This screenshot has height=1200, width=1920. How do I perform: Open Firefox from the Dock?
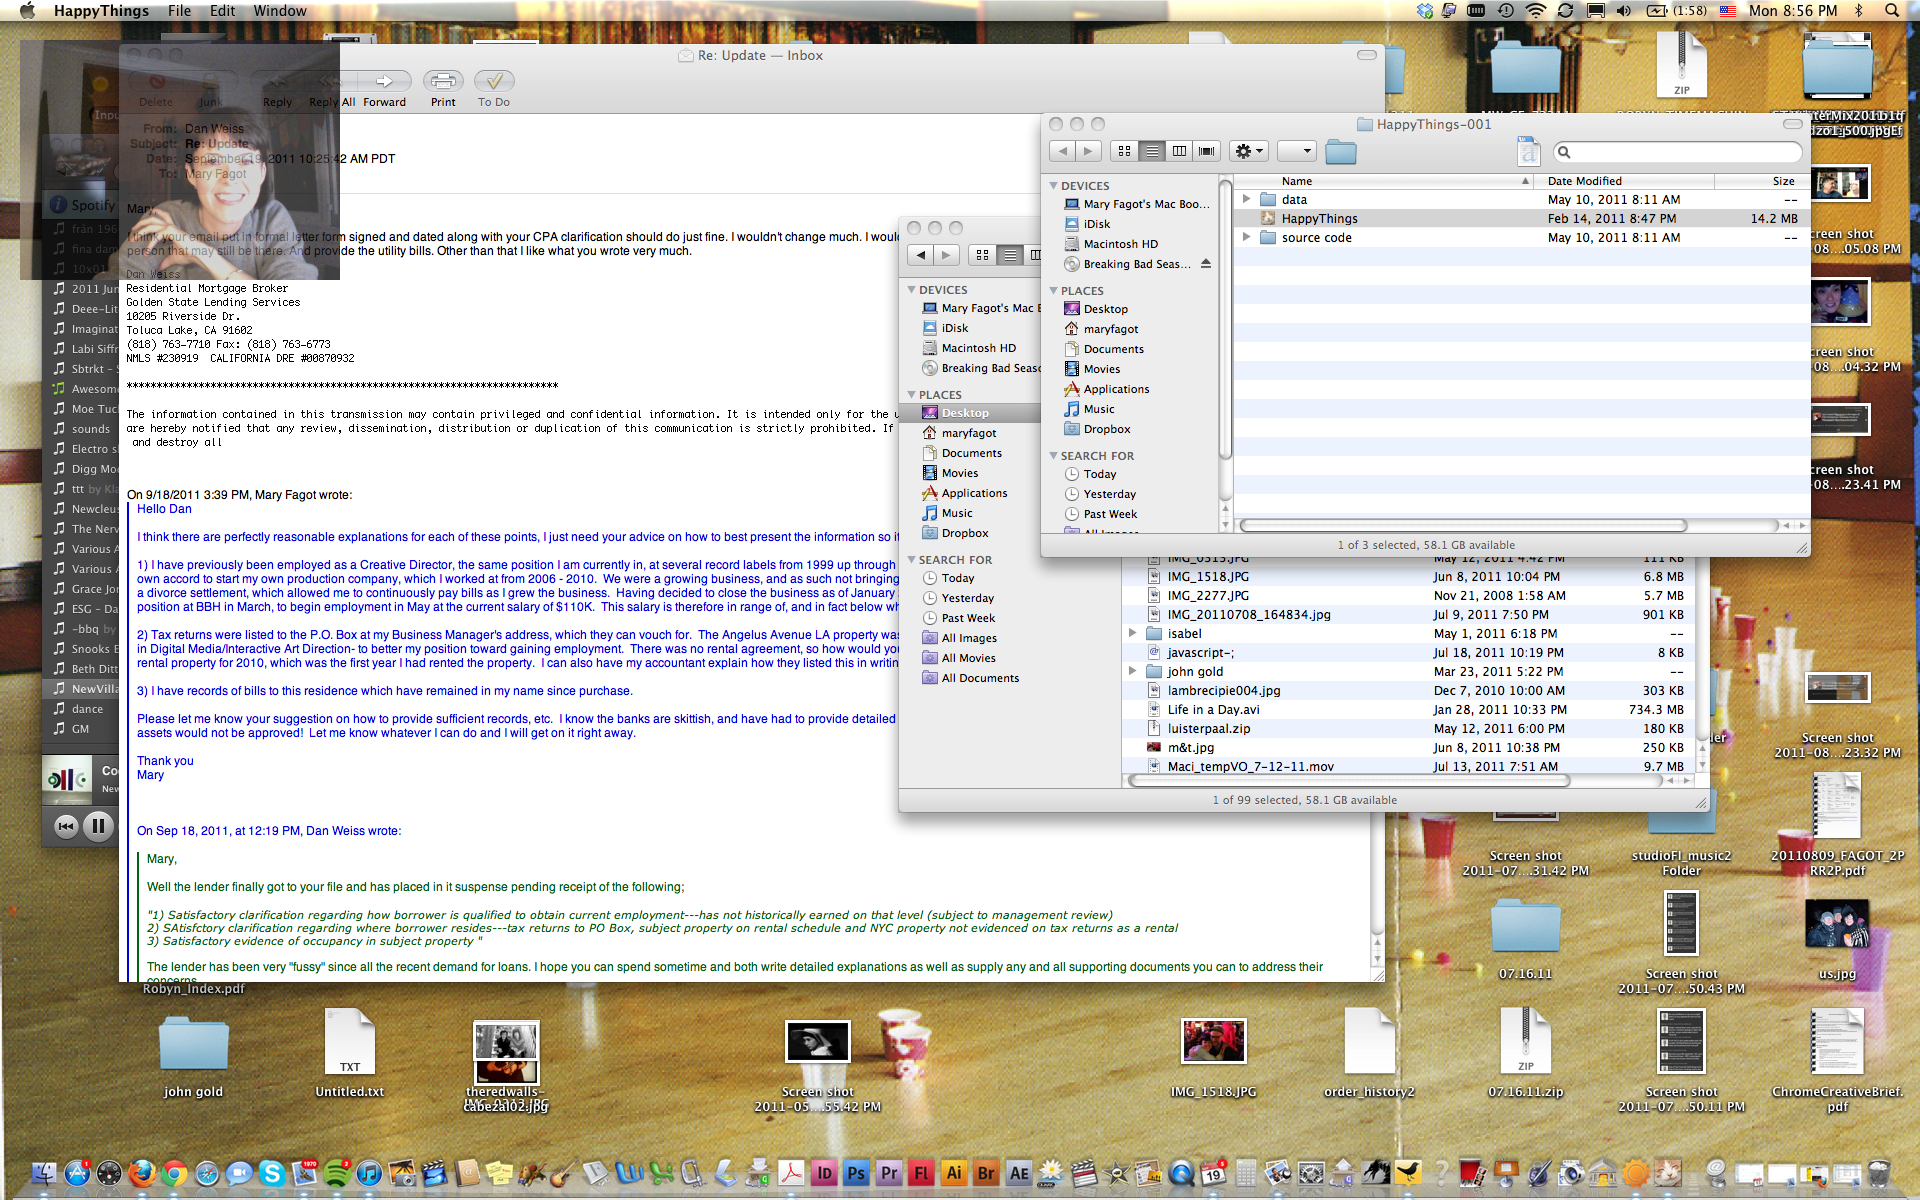click(x=142, y=1173)
